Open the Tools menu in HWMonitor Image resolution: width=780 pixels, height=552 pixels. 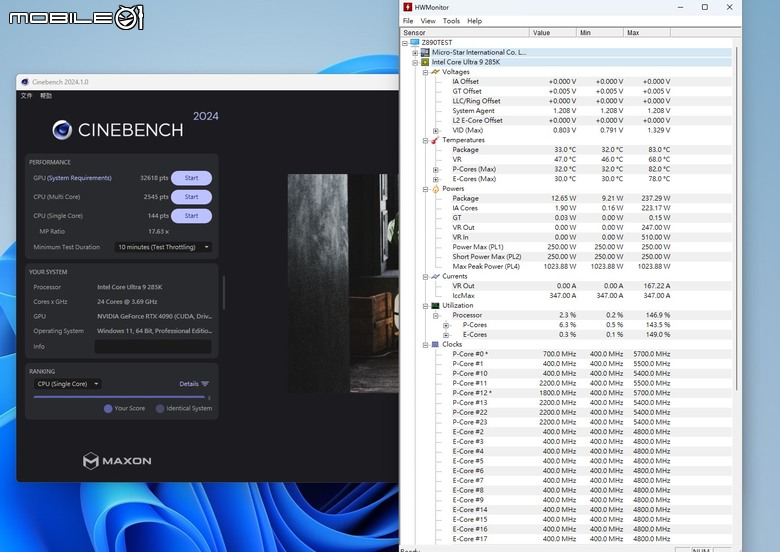[x=451, y=21]
